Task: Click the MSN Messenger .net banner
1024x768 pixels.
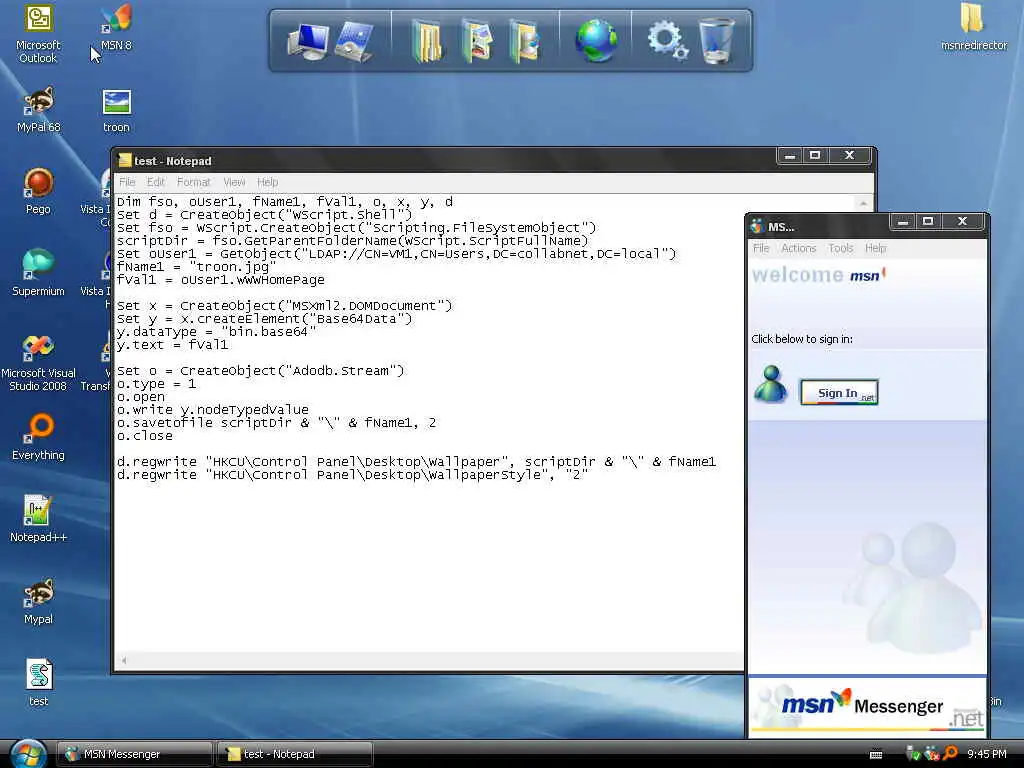Action: tap(867, 707)
